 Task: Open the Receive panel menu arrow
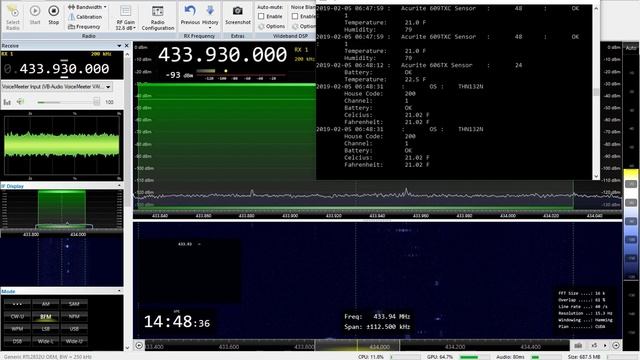119,45
